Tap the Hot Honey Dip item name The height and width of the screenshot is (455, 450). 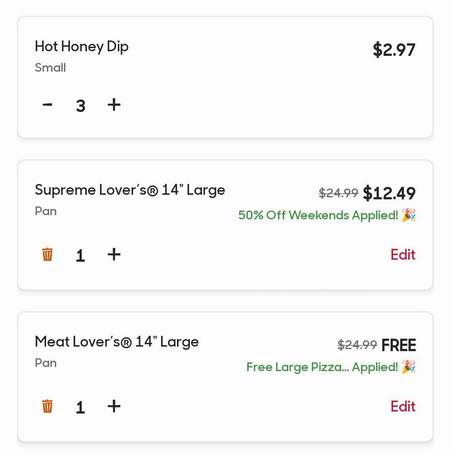point(82,47)
